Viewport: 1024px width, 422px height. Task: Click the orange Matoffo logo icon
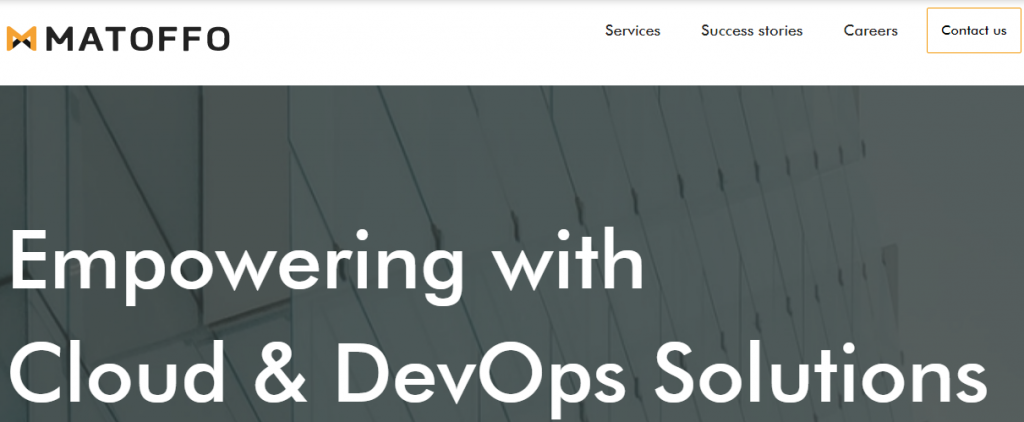[x=21, y=39]
